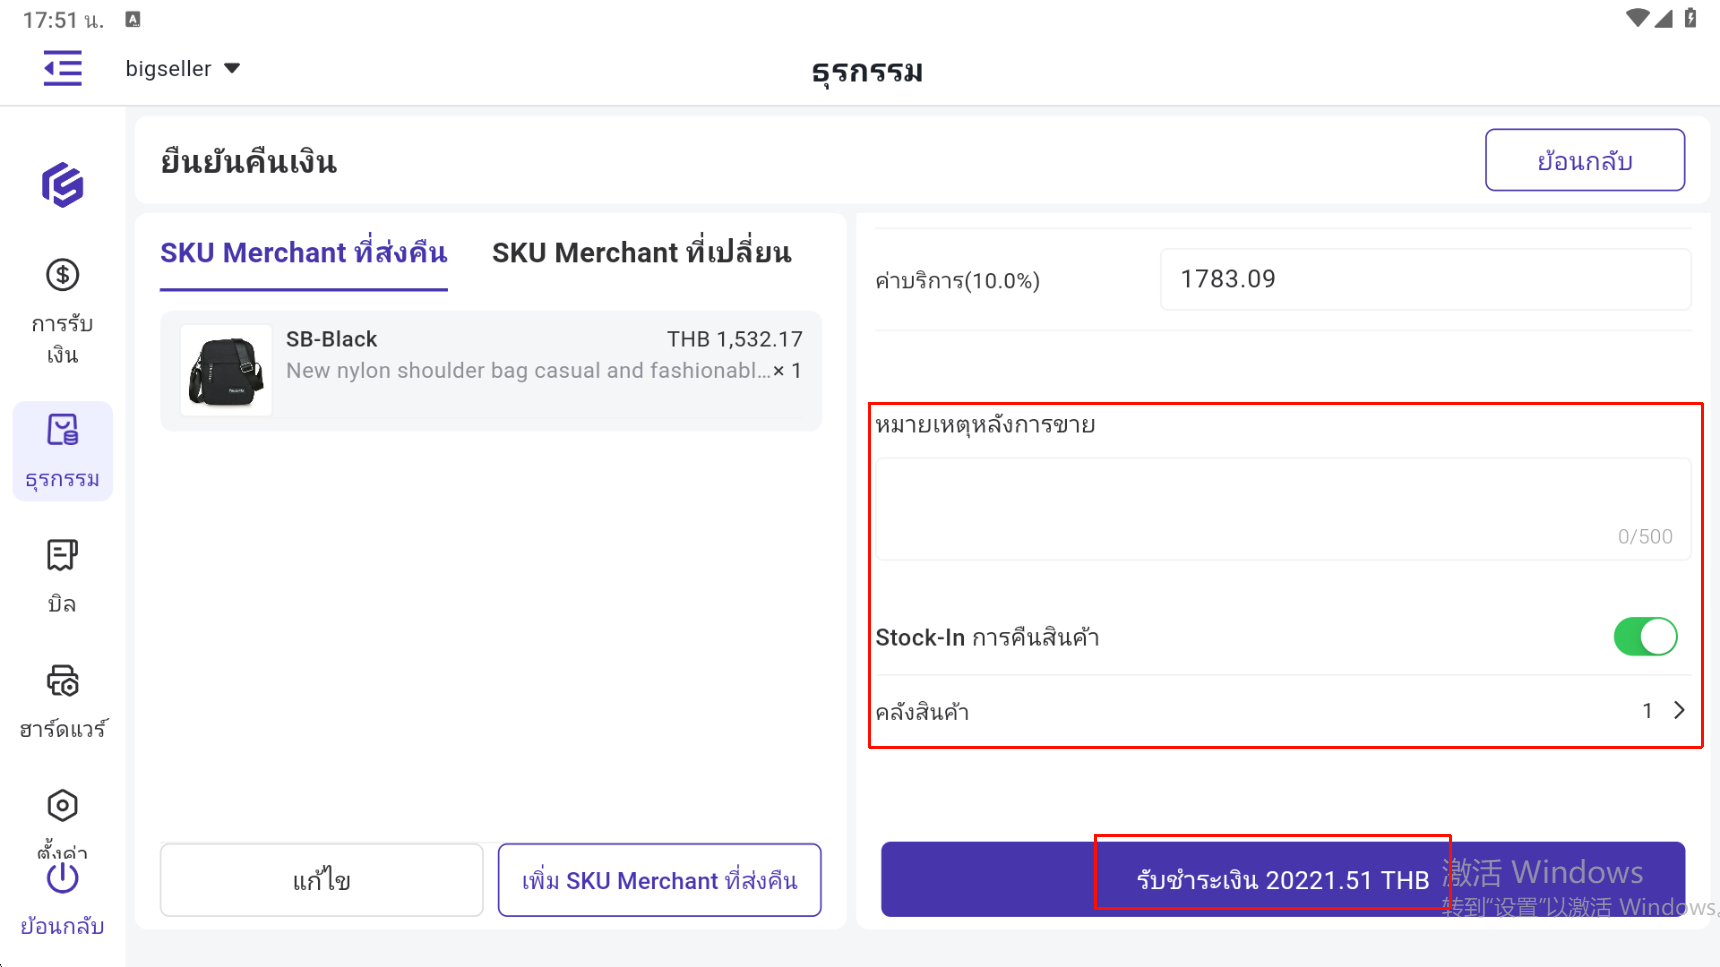Open ฮาร์ดแวร์ printer icon in sidebar
The image size is (1720, 967).
point(62,681)
